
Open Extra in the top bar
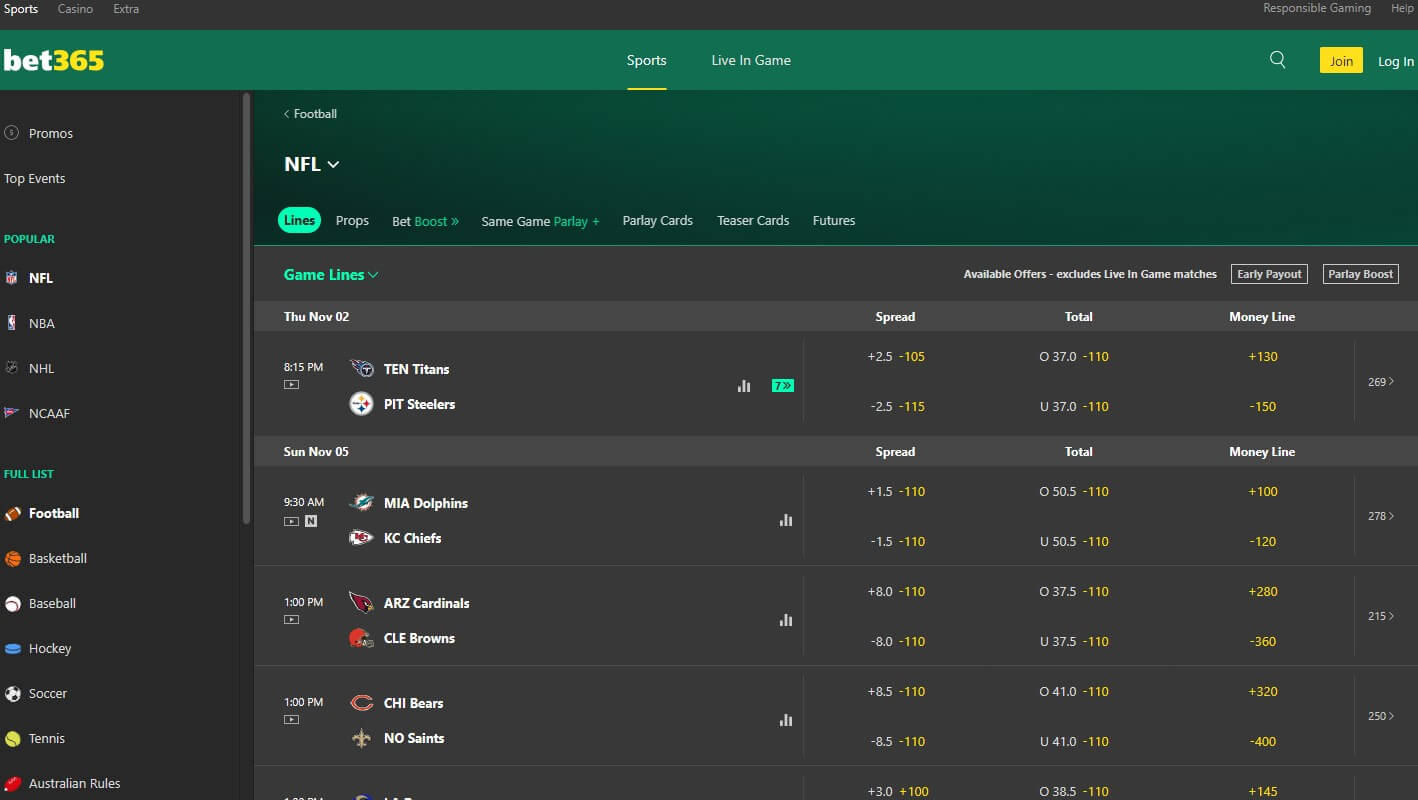126,9
